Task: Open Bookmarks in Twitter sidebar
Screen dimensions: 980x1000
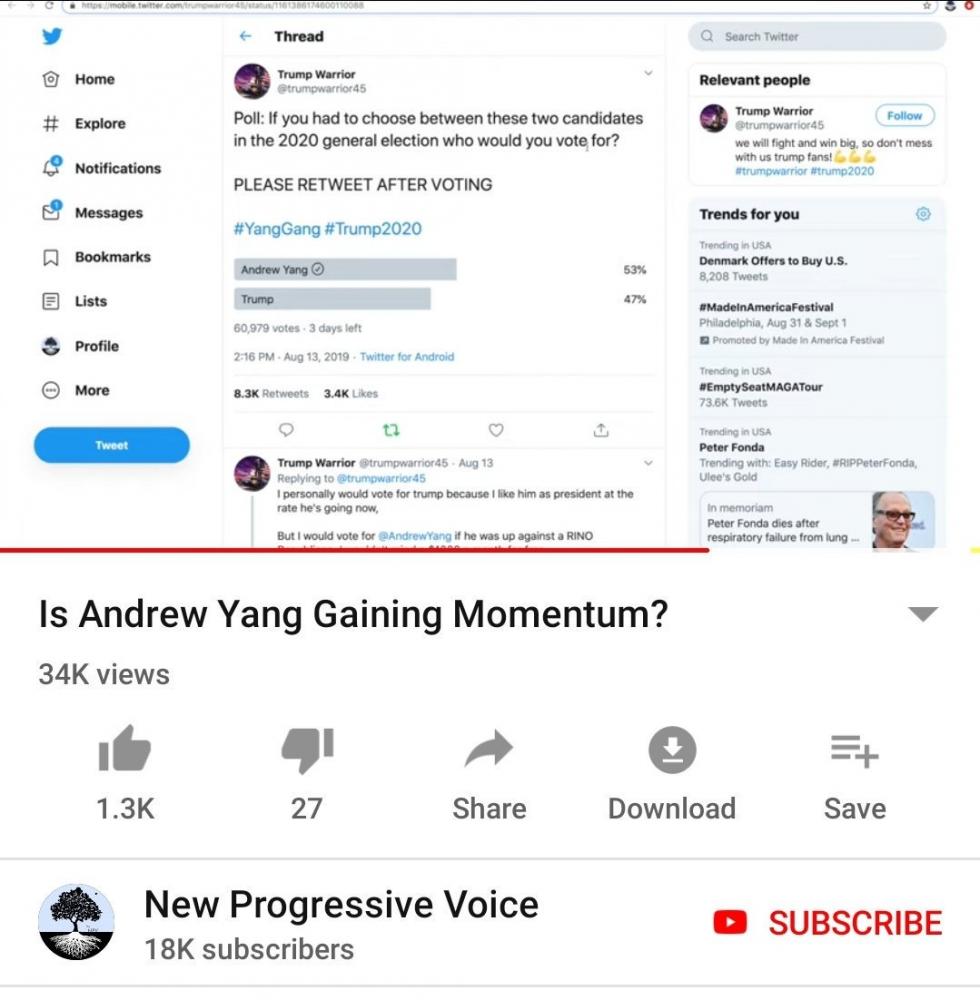Action: (97, 257)
